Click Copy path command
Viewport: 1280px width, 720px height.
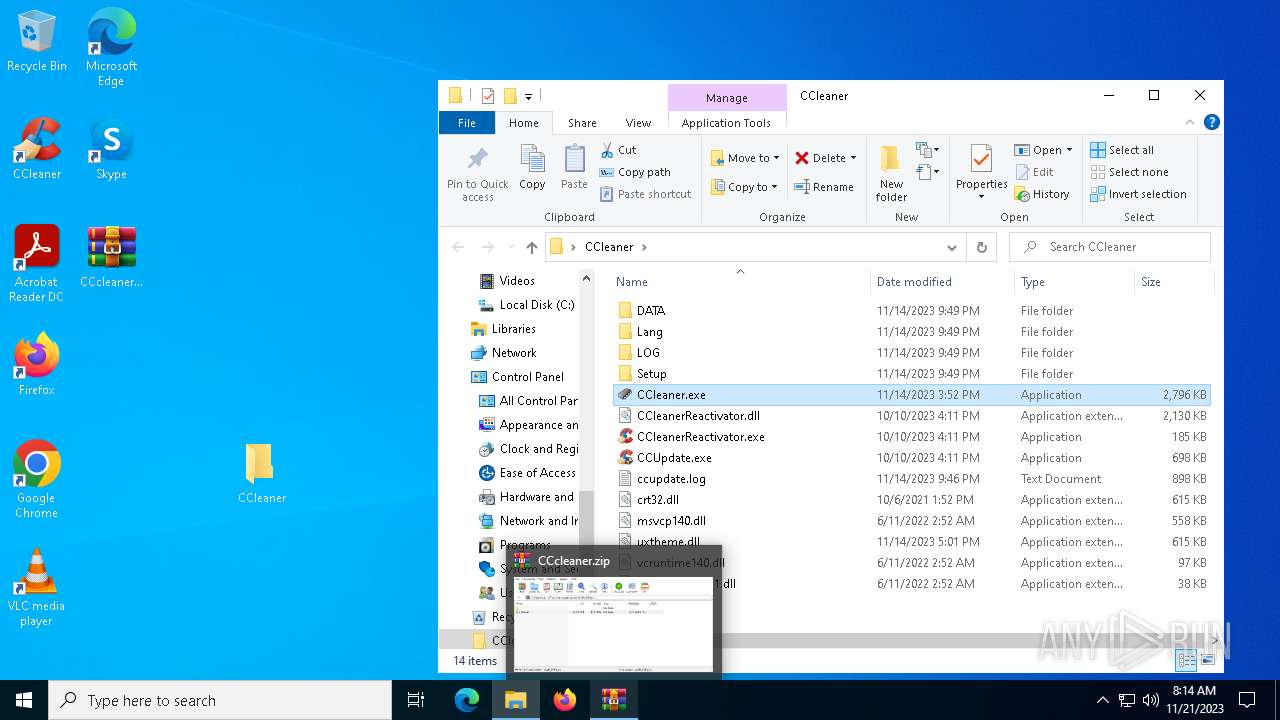click(x=635, y=172)
